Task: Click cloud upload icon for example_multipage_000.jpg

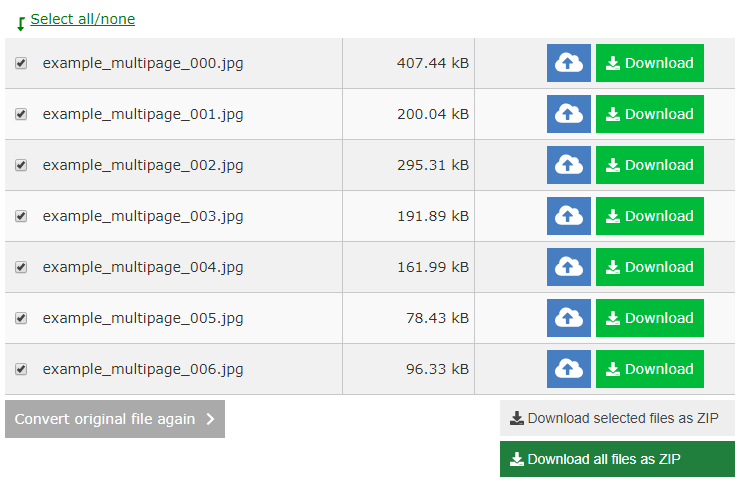Action: [x=569, y=63]
